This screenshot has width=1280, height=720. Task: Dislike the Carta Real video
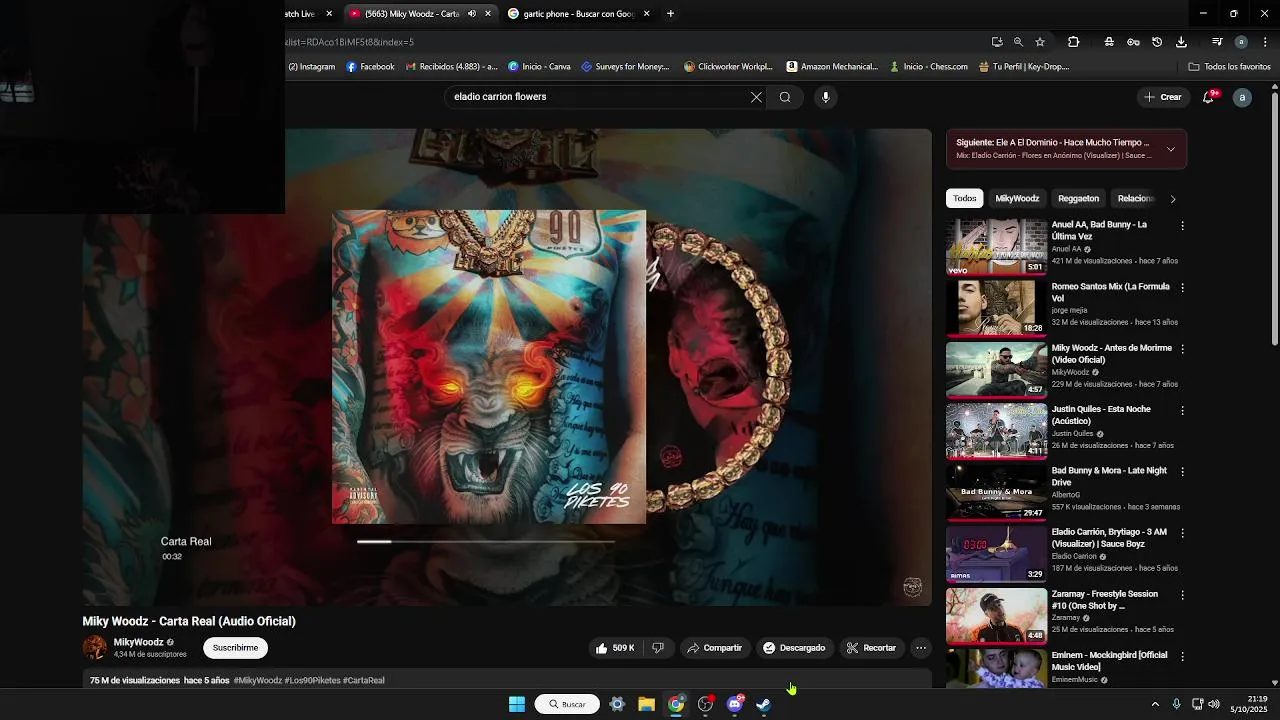tap(658, 648)
